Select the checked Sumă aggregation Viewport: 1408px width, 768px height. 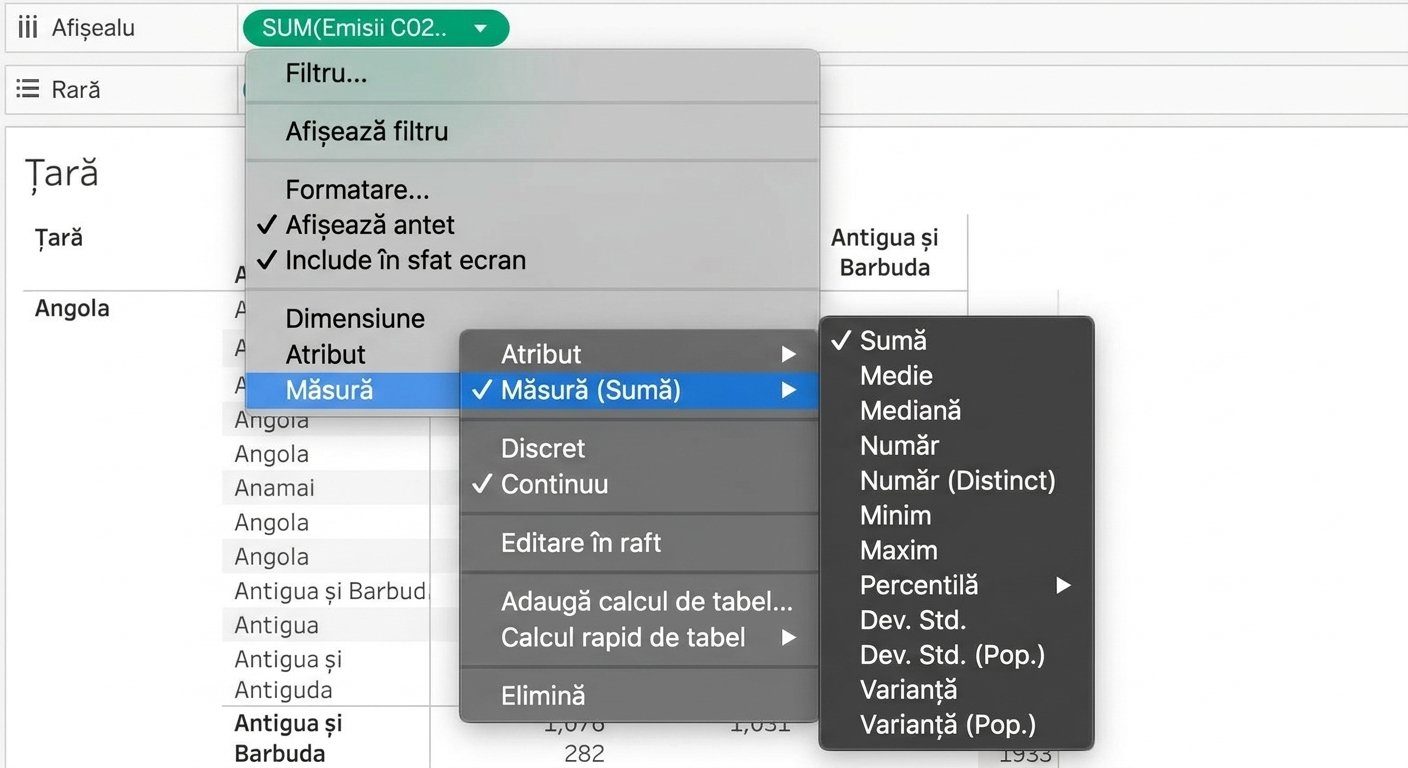click(x=956, y=341)
